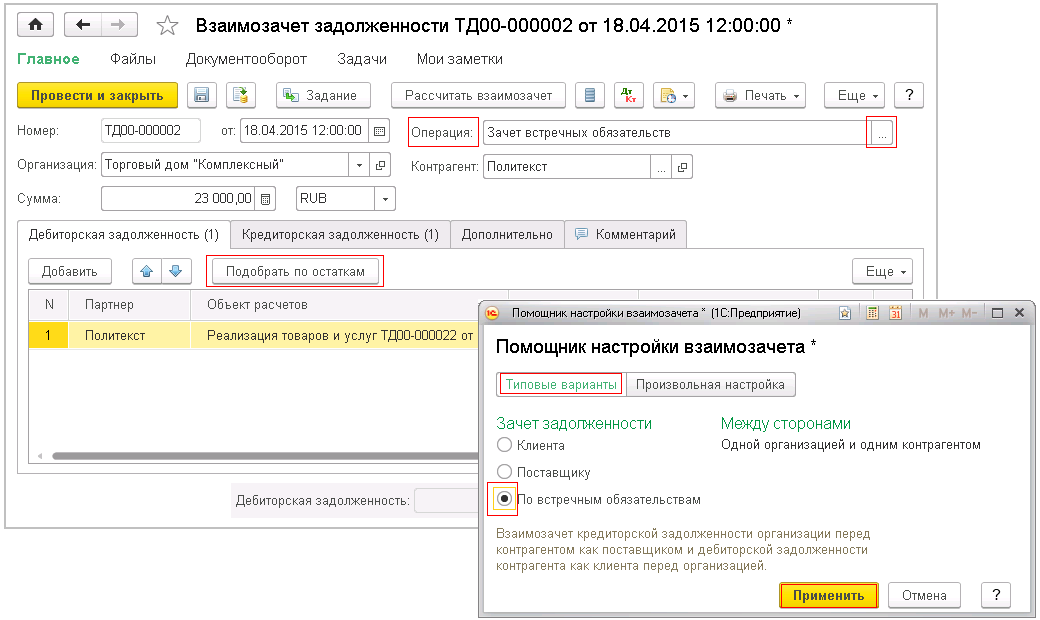1040x620 pixels.
Task: Choose Контрагент via the ellipsis button
Action: (x=661, y=167)
